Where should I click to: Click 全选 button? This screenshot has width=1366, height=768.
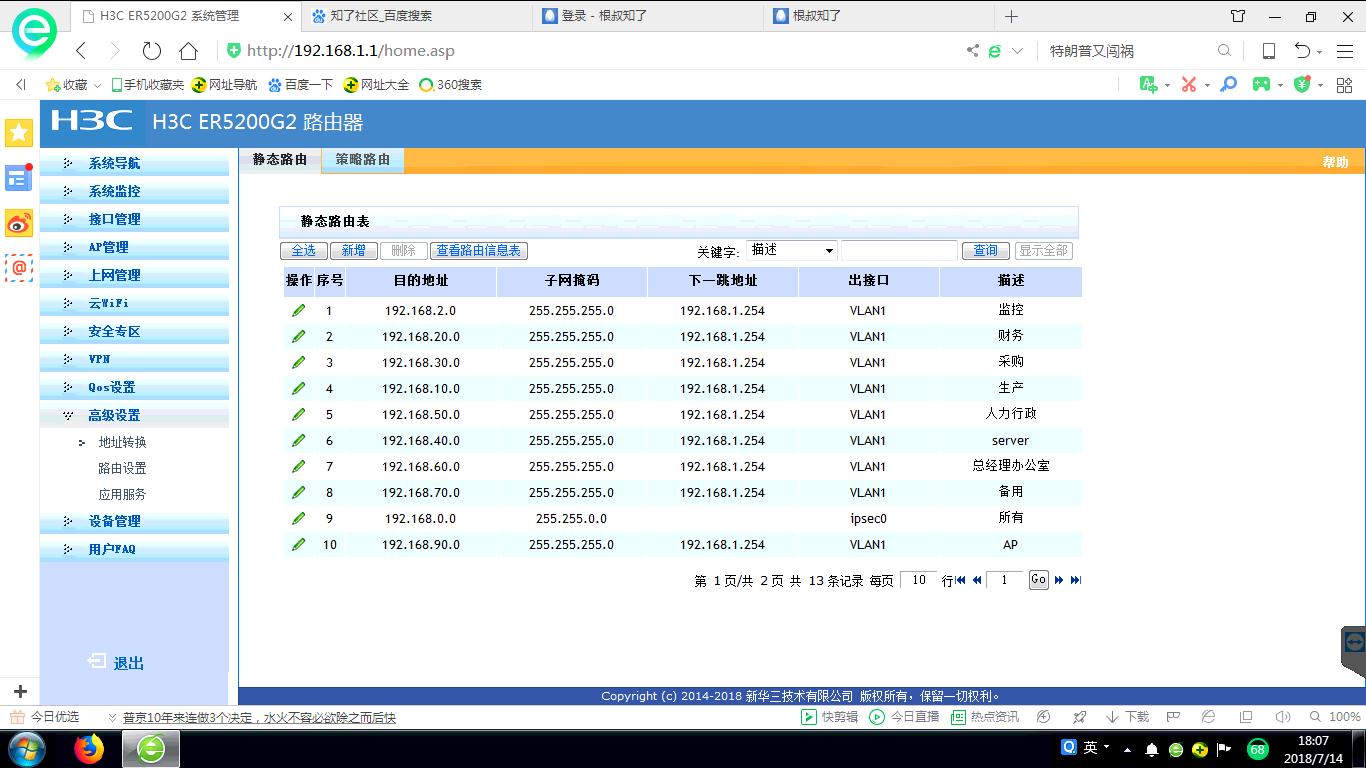[303, 251]
